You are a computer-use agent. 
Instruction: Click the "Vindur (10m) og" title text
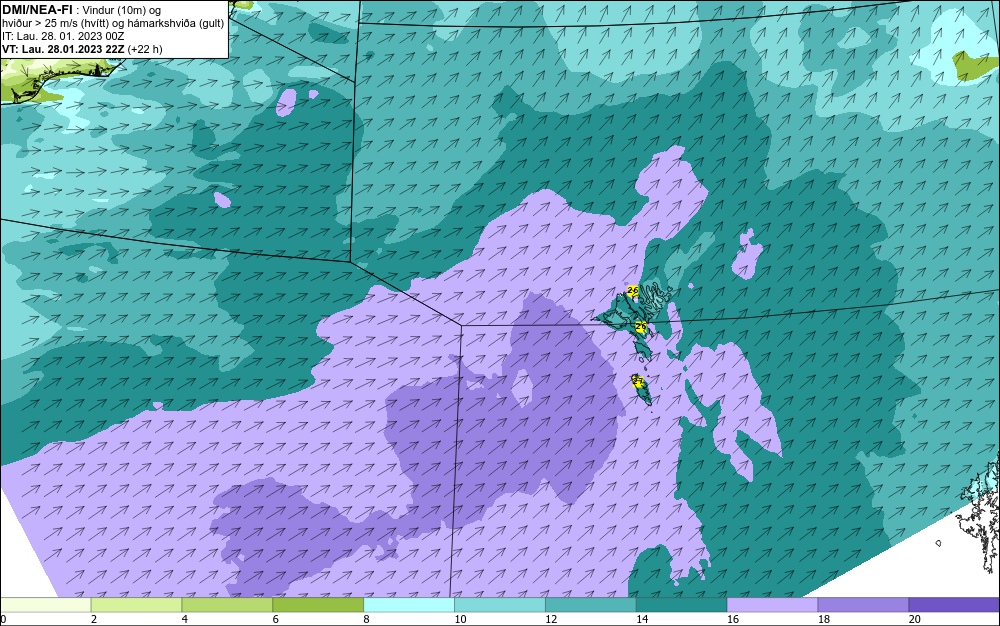[x=122, y=10]
